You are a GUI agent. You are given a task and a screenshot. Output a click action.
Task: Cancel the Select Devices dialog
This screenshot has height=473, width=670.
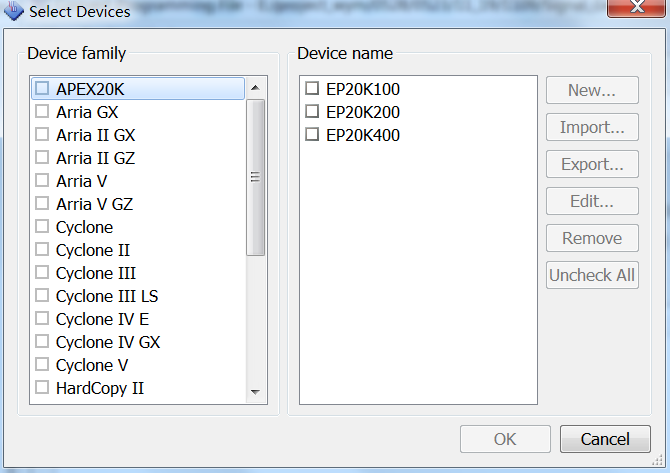(x=605, y=439)
